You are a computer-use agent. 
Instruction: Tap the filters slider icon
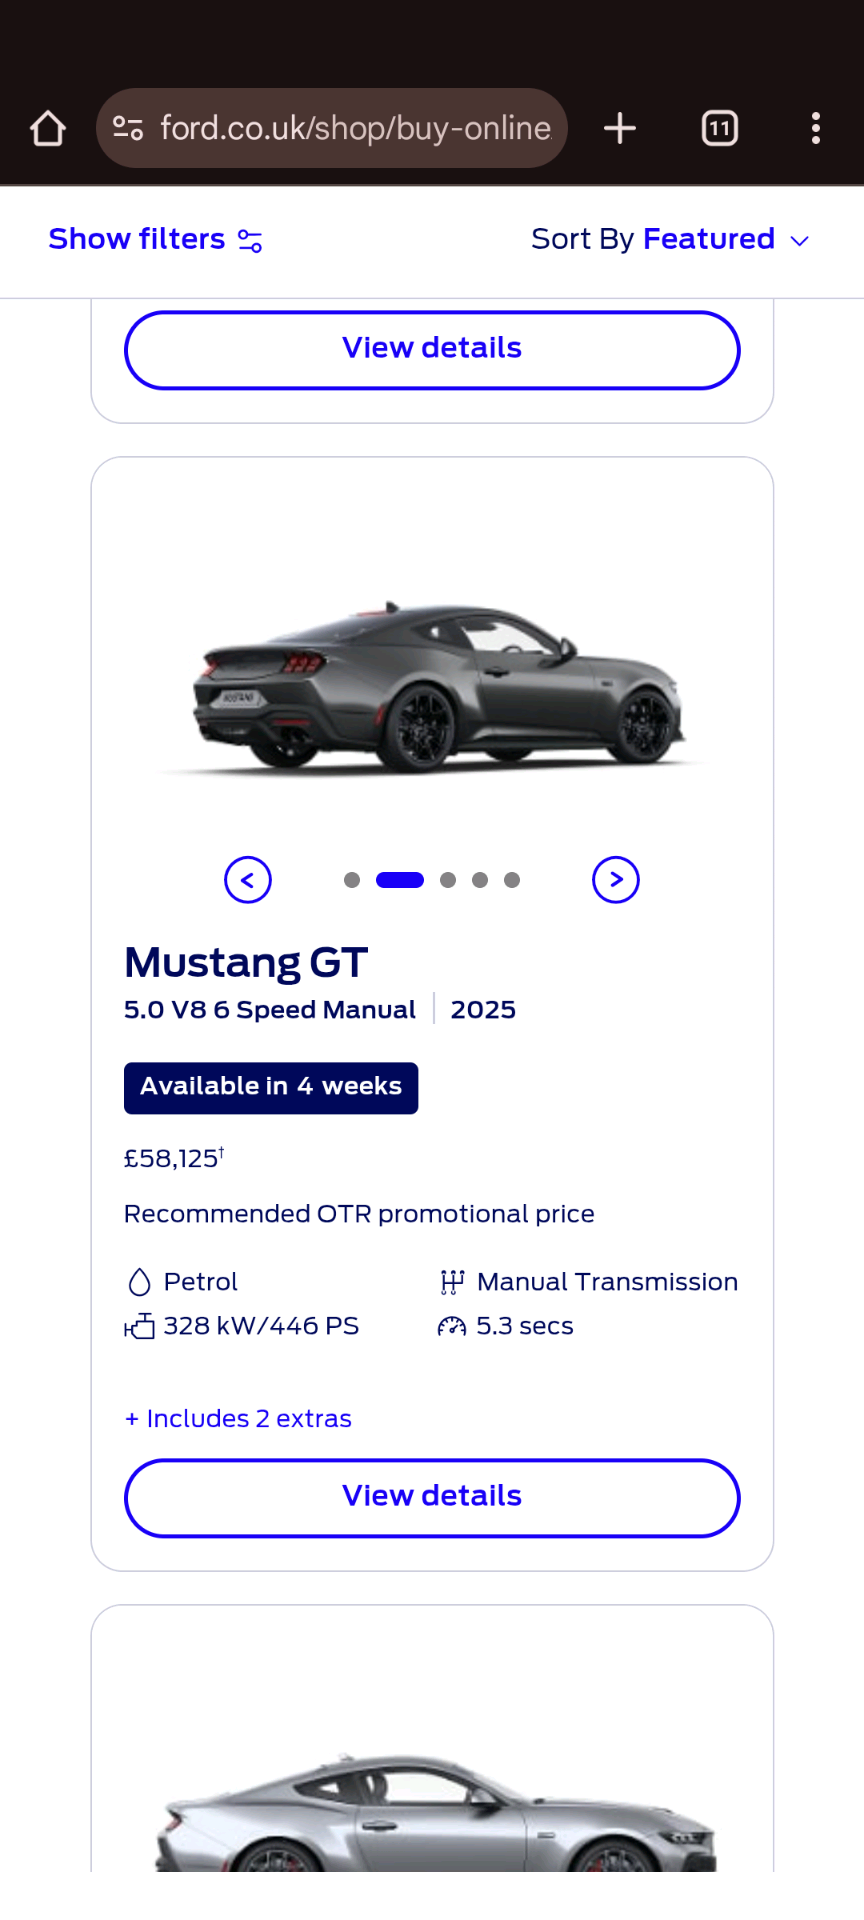pyautogui.click(x=250, y=241)
